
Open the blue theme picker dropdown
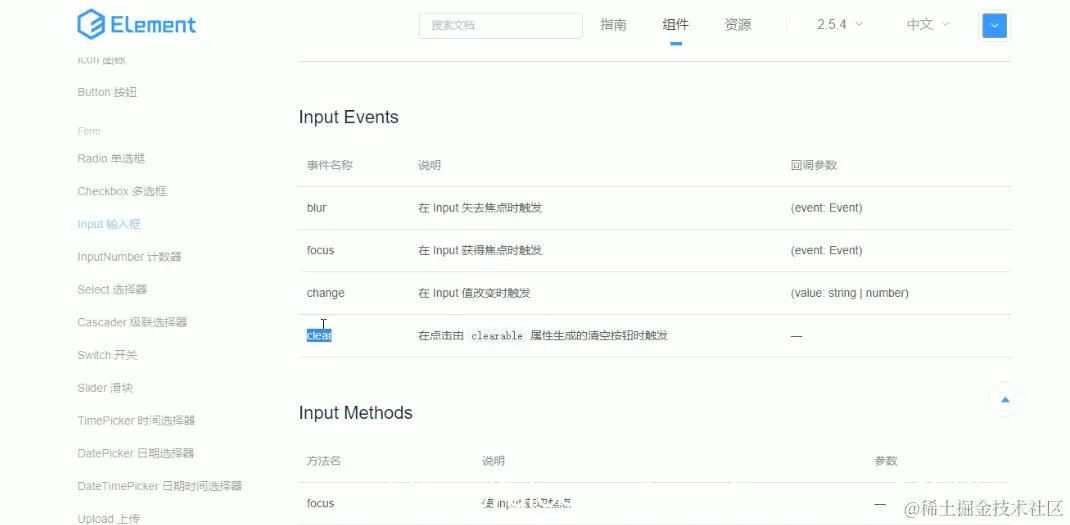[994, 25]
